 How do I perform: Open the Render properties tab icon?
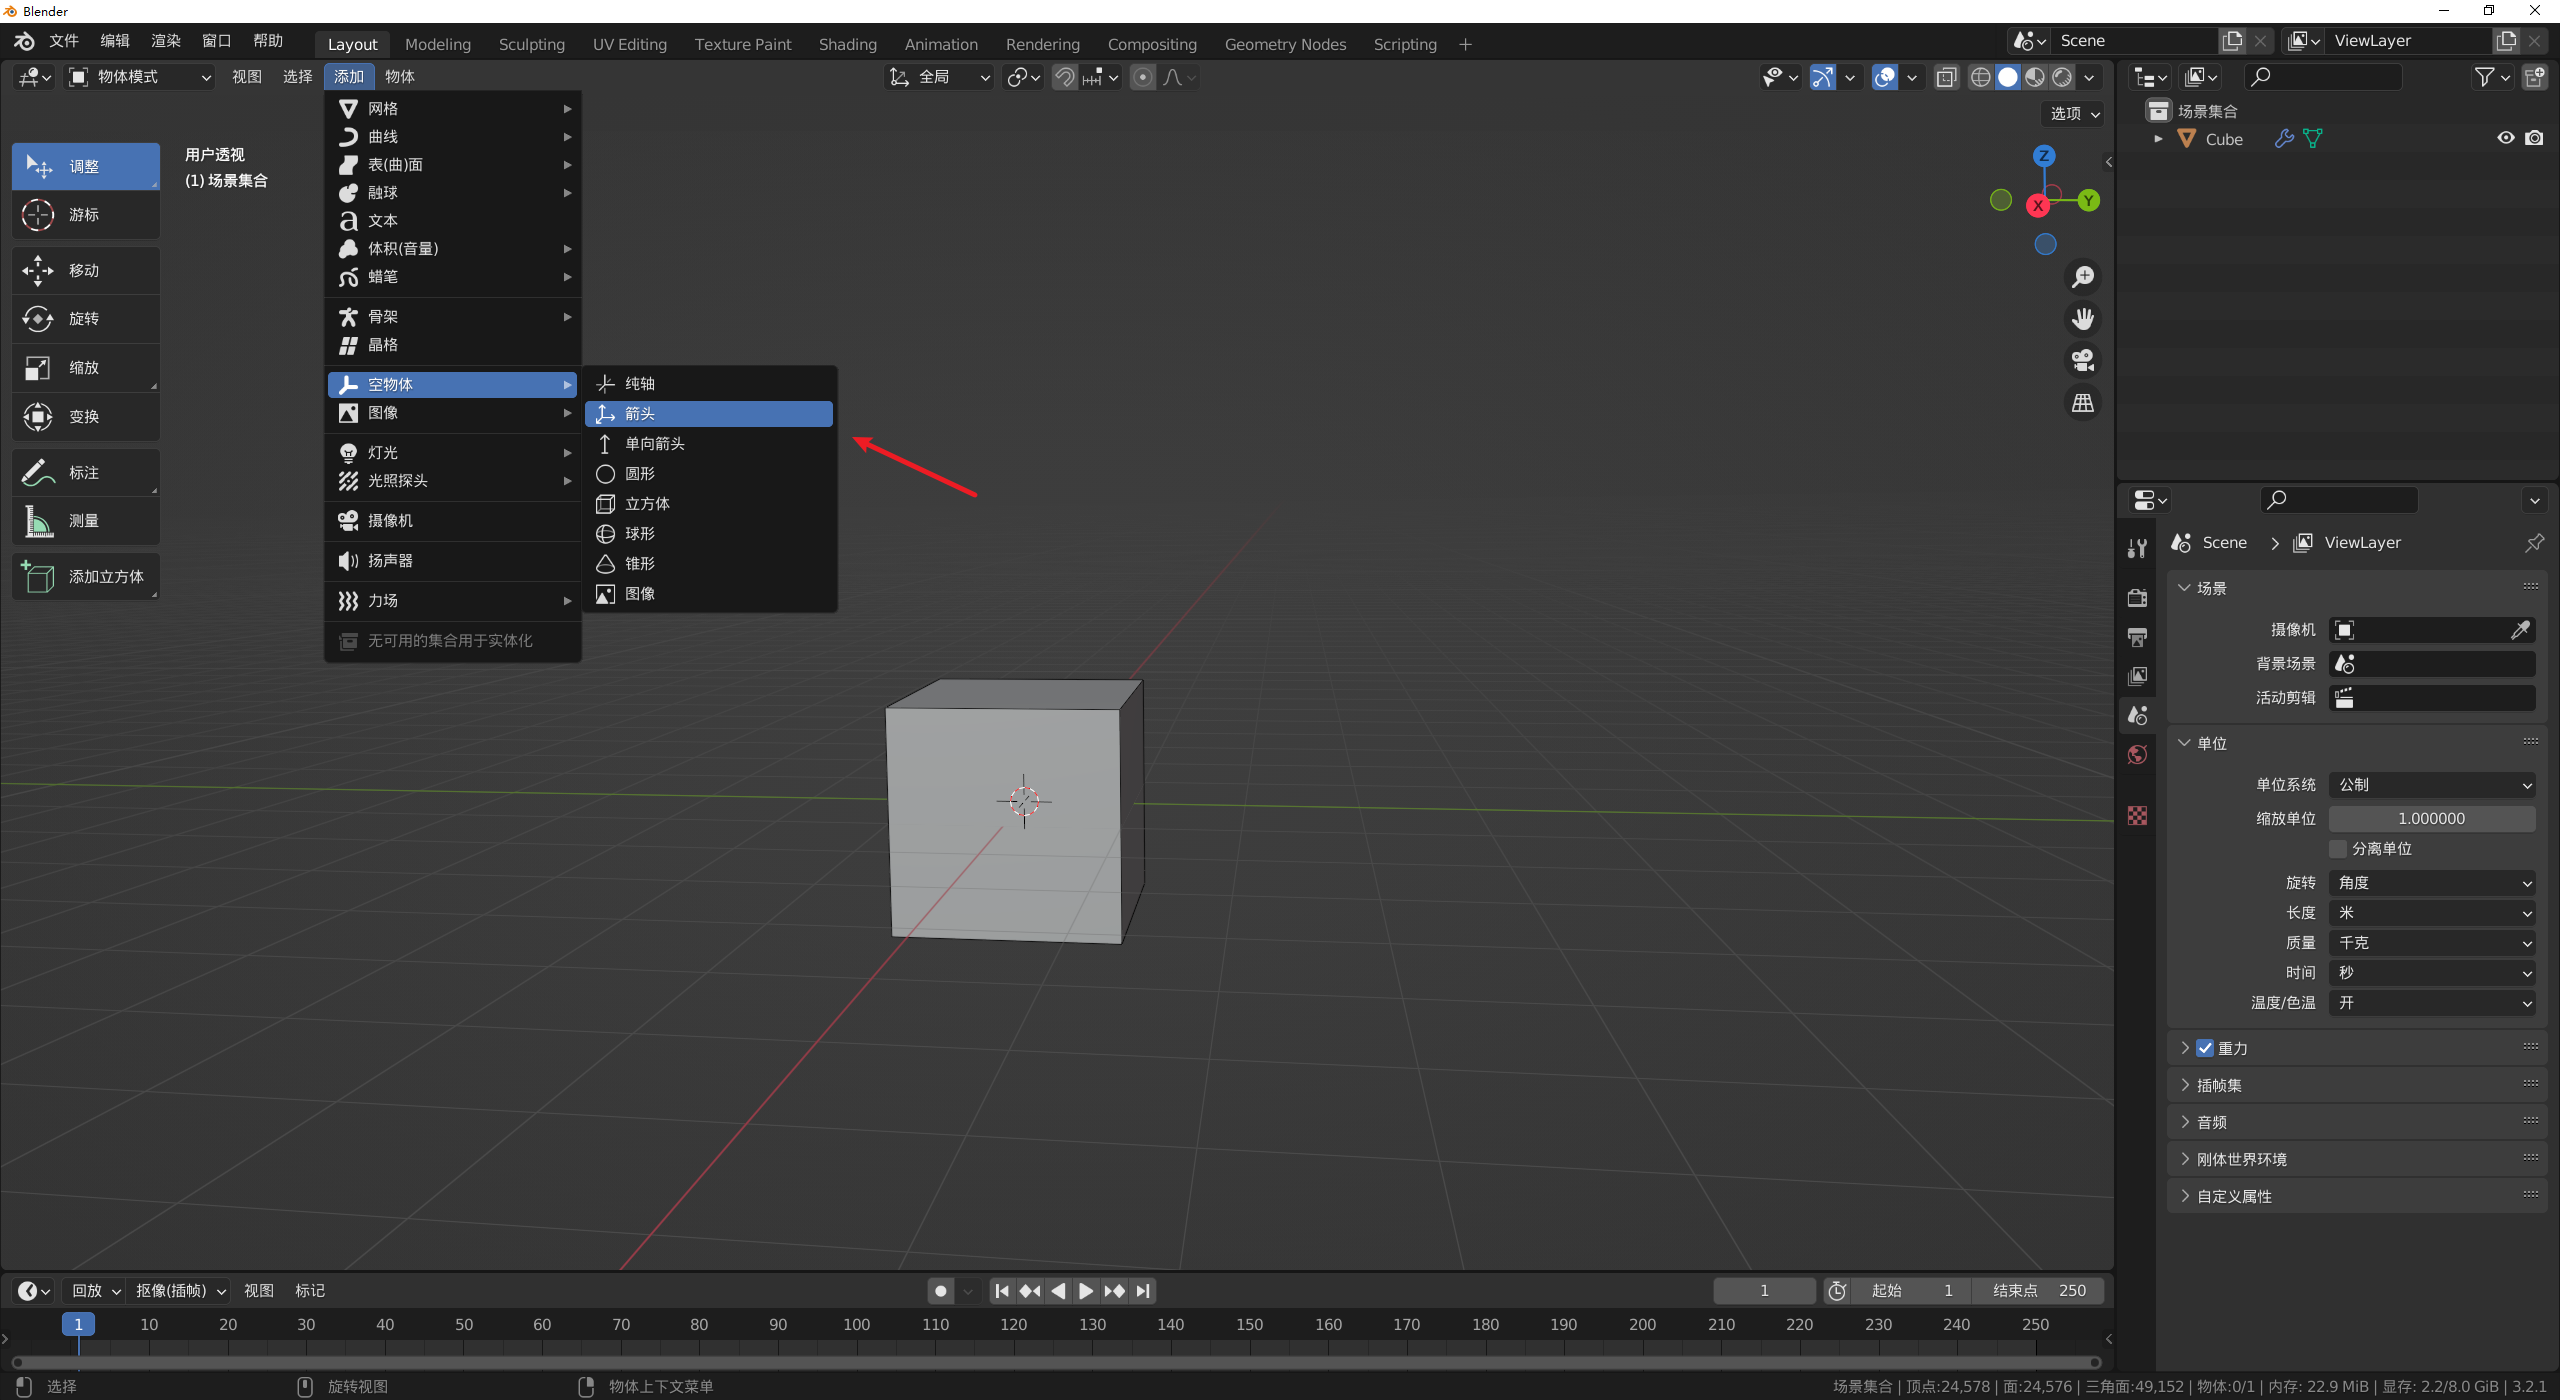(2137, 598)
